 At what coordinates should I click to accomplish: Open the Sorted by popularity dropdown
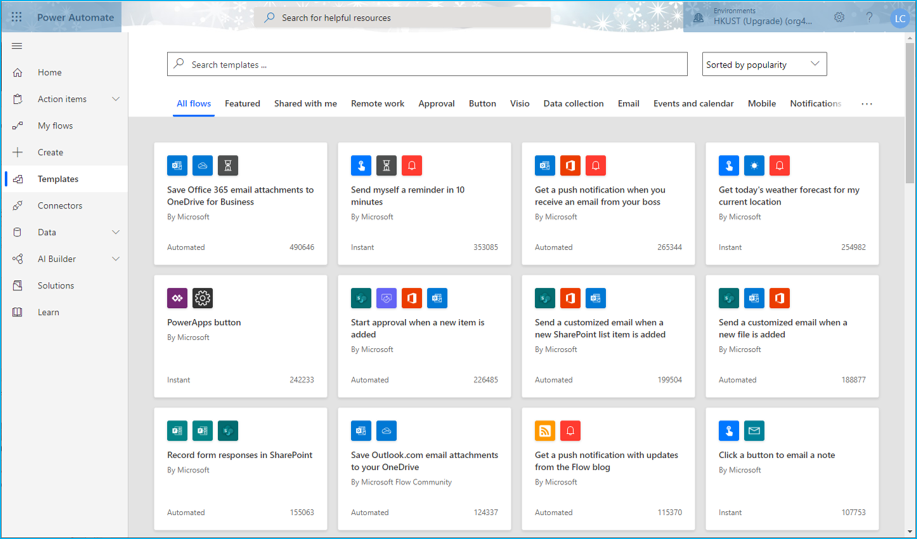point(764,64)
